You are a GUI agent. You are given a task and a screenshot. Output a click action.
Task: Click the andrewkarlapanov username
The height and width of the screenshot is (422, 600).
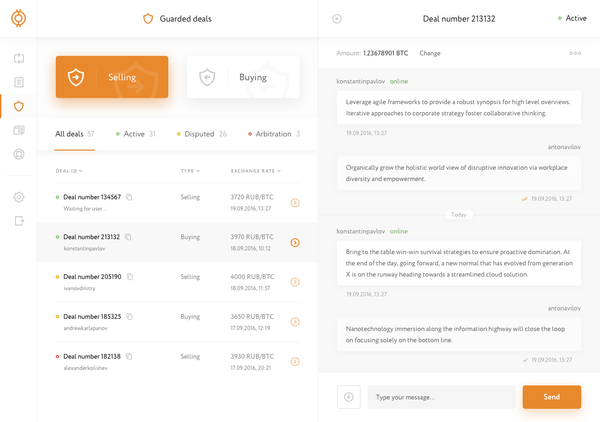(86, 328)
